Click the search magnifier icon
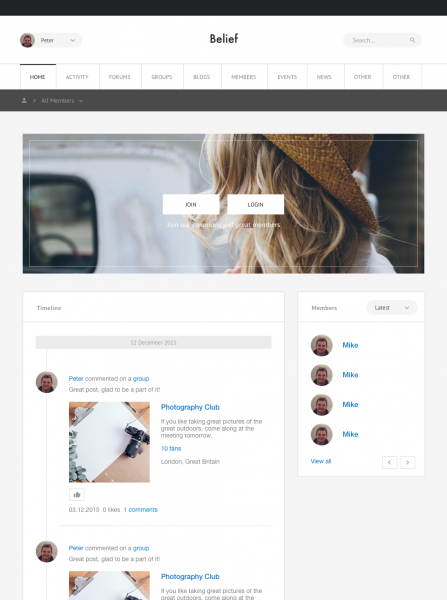This screenshot has width=447, height=600. (412, 40)
